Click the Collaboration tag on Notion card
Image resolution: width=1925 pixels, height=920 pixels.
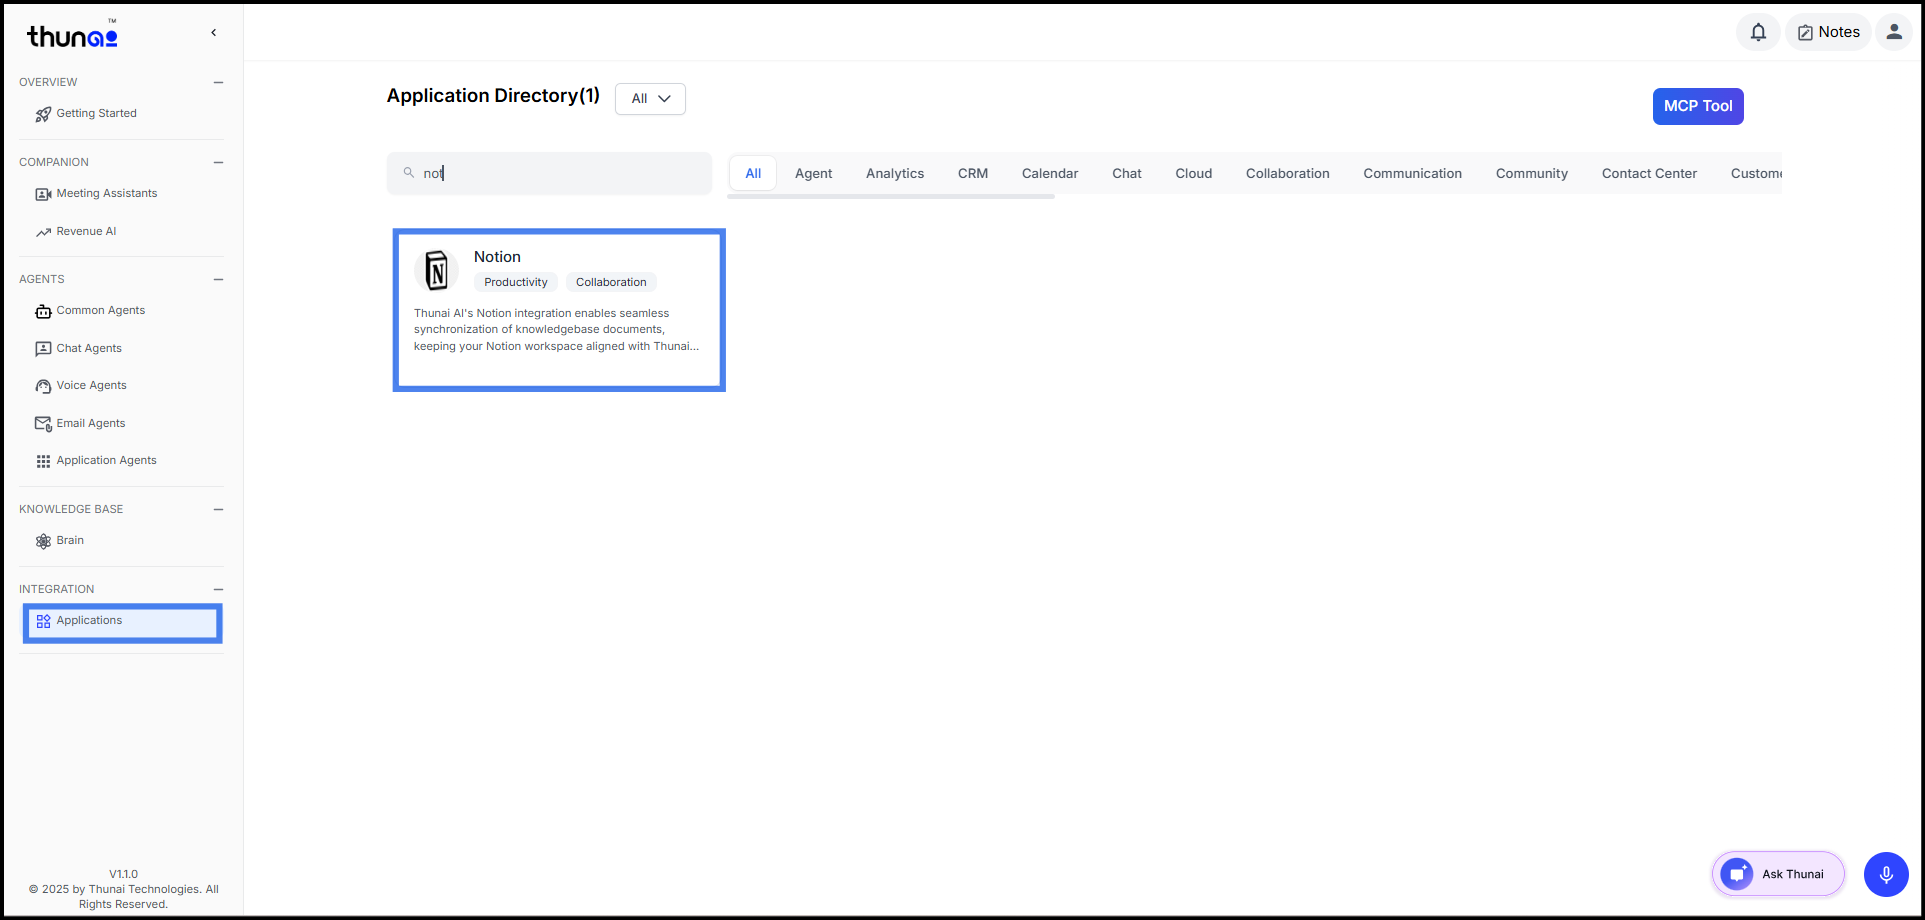[611, 283]
